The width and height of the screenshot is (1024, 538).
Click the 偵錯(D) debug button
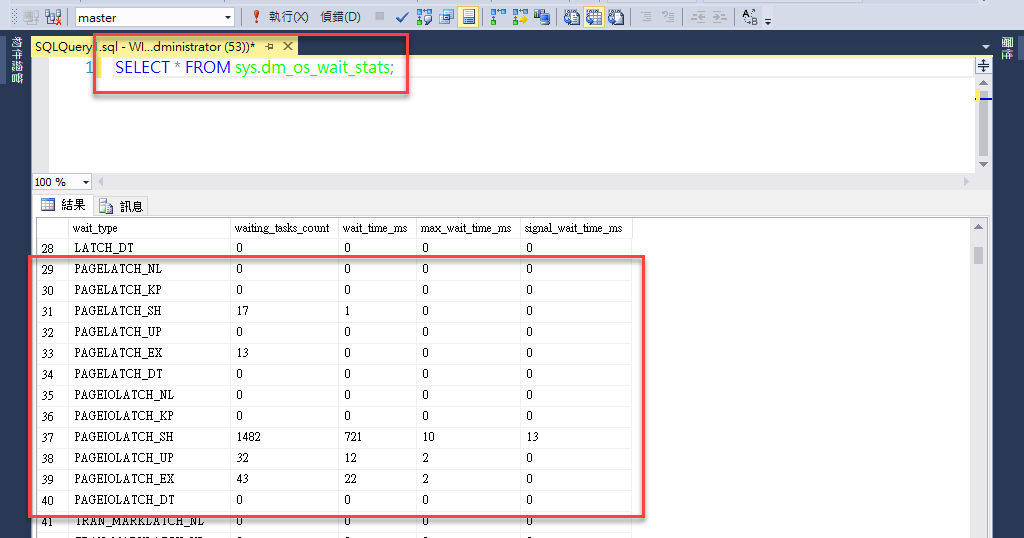pos(340,17)
